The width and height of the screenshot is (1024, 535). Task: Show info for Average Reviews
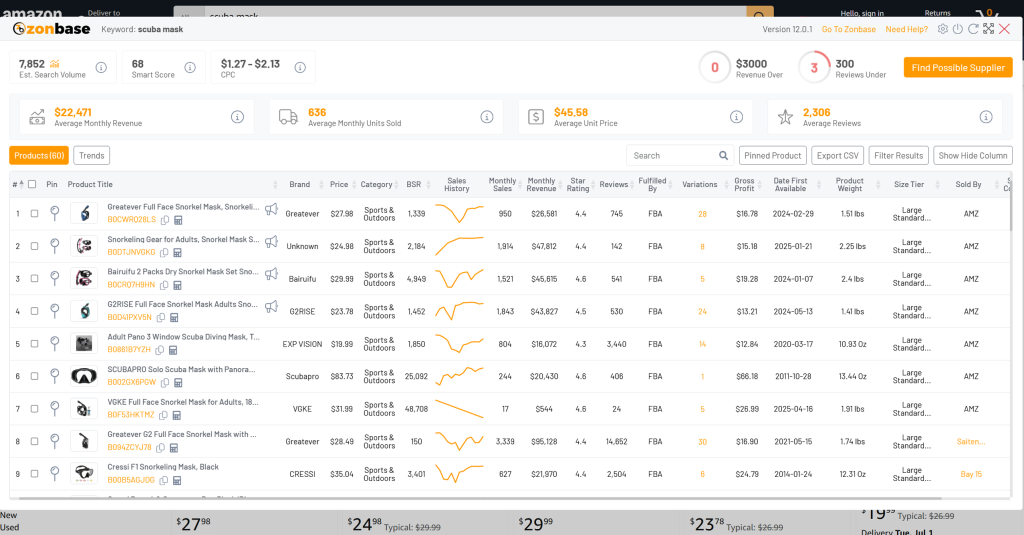pyautogui.click(x=985, y=117)
